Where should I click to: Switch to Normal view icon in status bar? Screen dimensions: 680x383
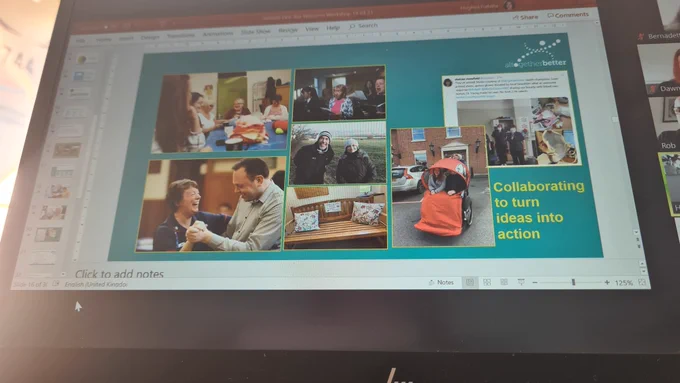pos(470,282)
